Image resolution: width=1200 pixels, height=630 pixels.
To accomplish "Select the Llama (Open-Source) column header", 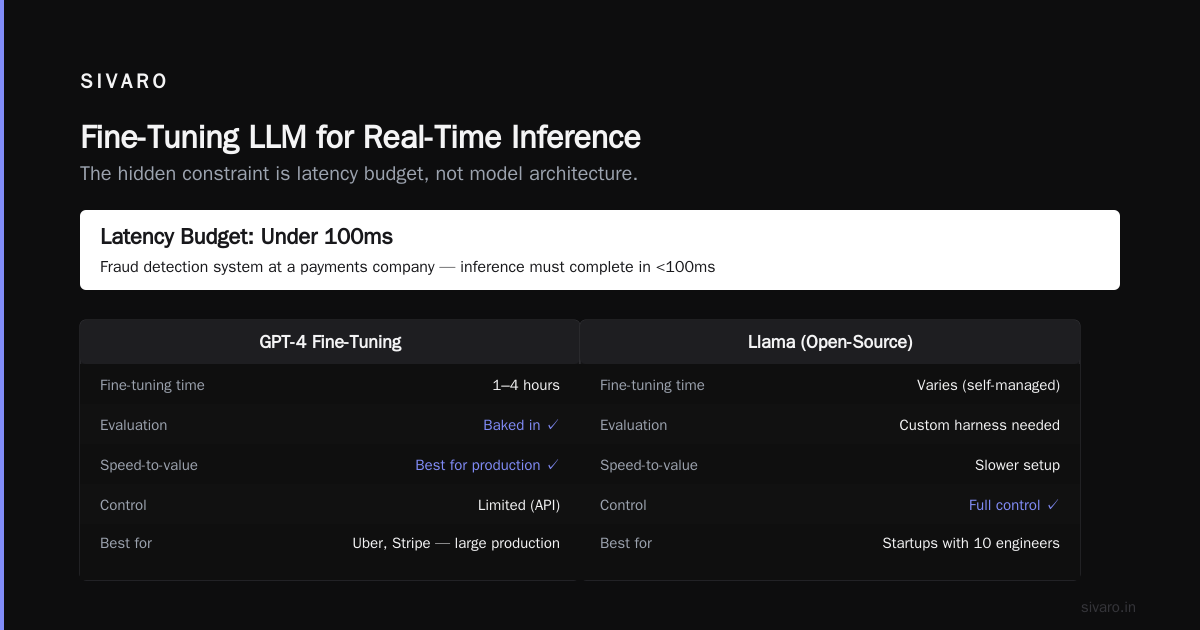I will tap(830, 342).
